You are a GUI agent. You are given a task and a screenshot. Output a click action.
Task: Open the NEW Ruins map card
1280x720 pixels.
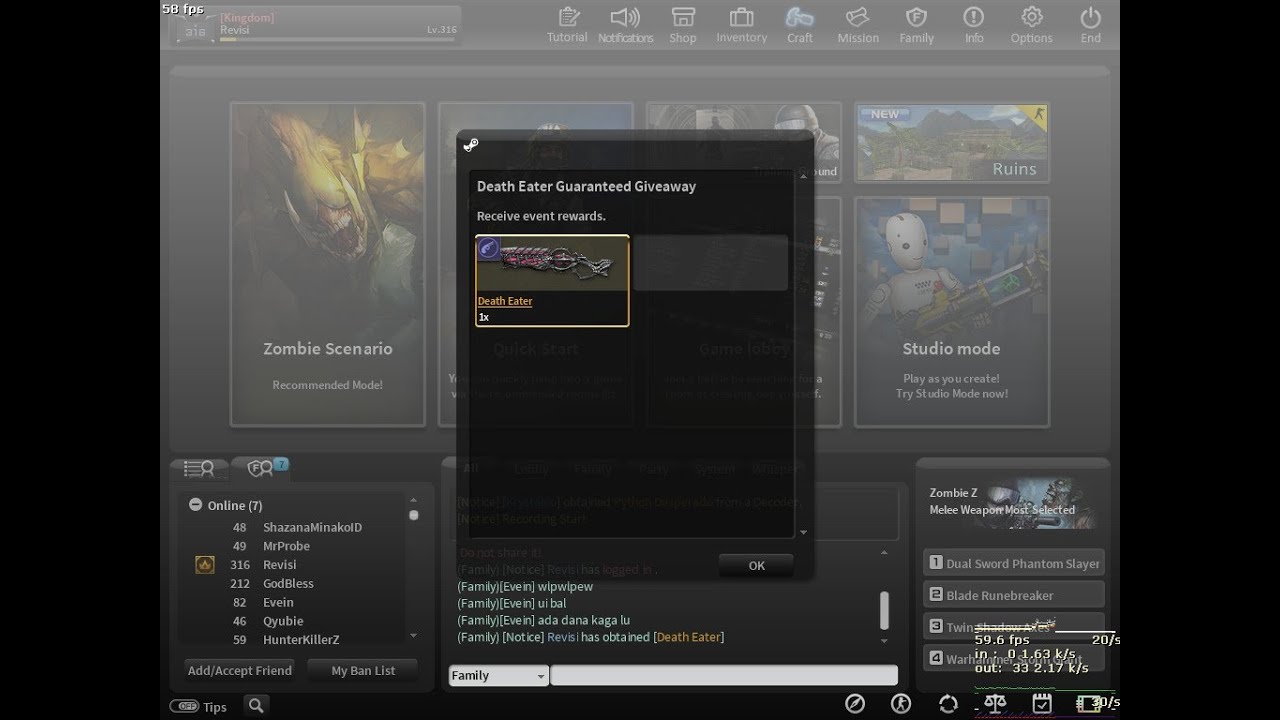[951, 142]
